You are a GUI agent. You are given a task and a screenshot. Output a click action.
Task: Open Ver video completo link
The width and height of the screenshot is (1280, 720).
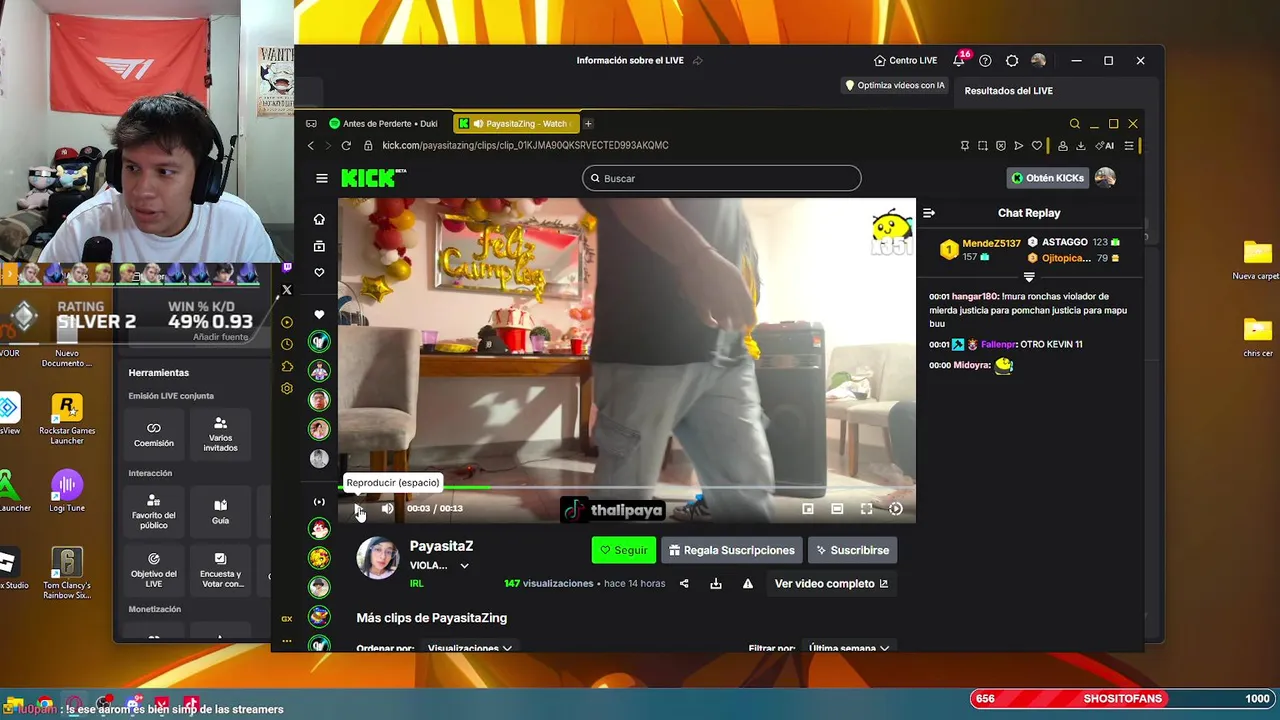pos(831,584)
